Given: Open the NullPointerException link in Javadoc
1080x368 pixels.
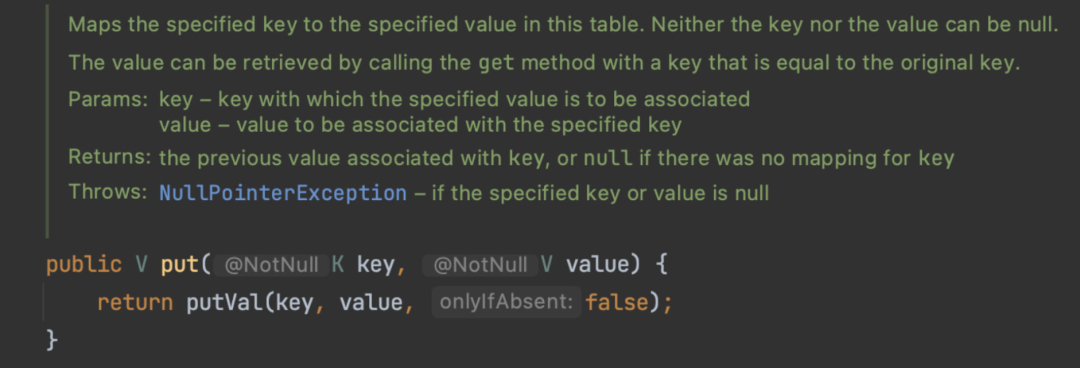Looking at the screenshot, I should click(283, 193).
